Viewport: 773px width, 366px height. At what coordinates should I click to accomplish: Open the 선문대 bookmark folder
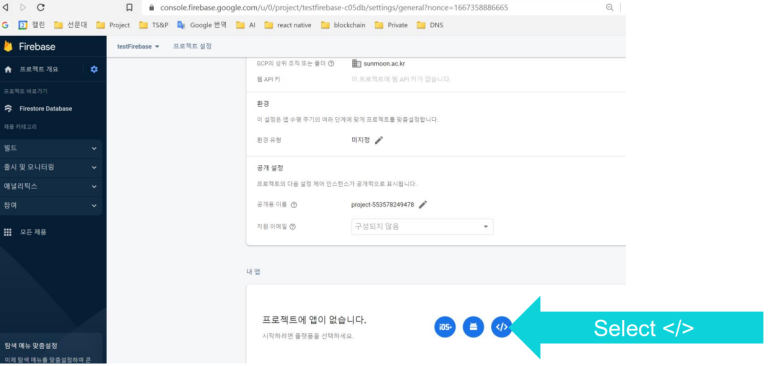coord(70,25)
